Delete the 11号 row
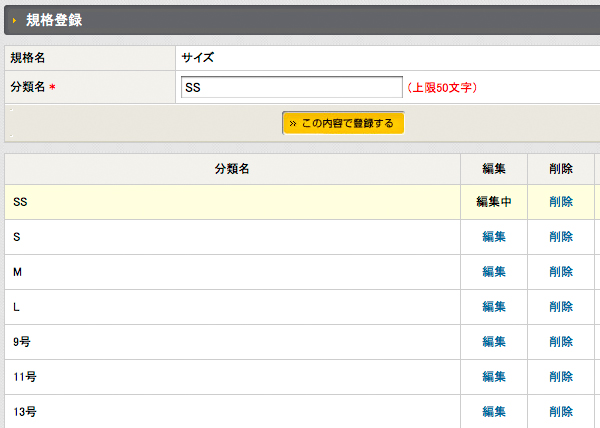 (x=561, y=377)
